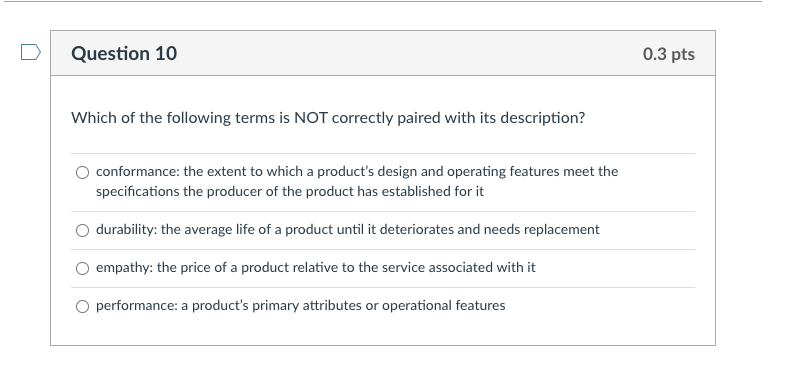Click the durability answer description text
The width and height of the screenshot is (793, 368).
[x=348, y=229]
